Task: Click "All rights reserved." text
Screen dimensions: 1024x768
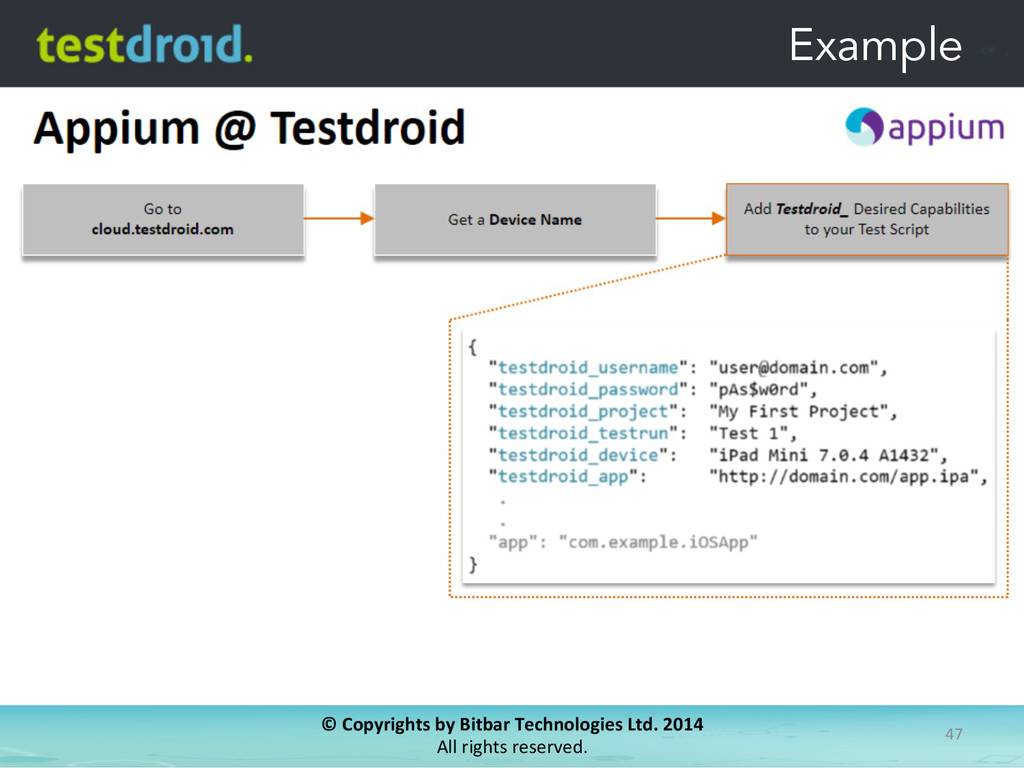Action: (513, 746)
